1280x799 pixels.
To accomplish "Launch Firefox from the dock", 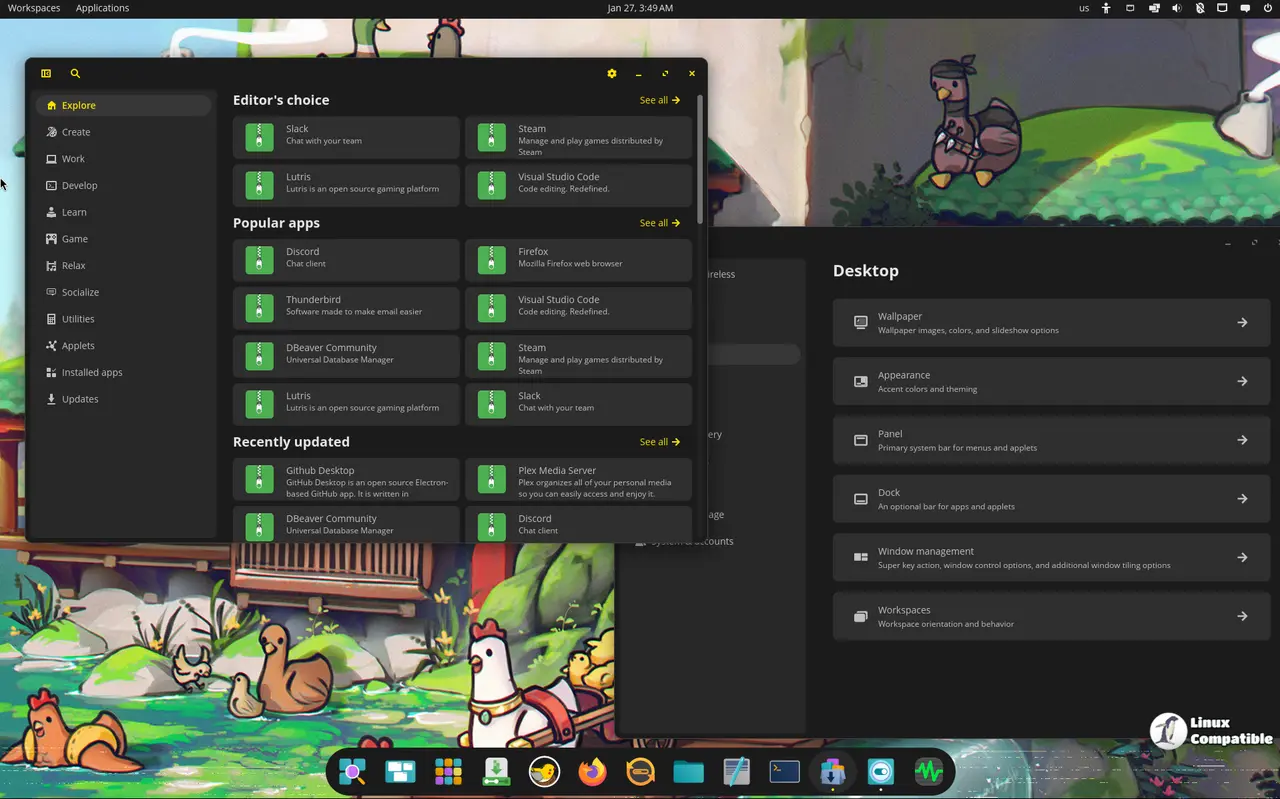I will pos(592,772).
